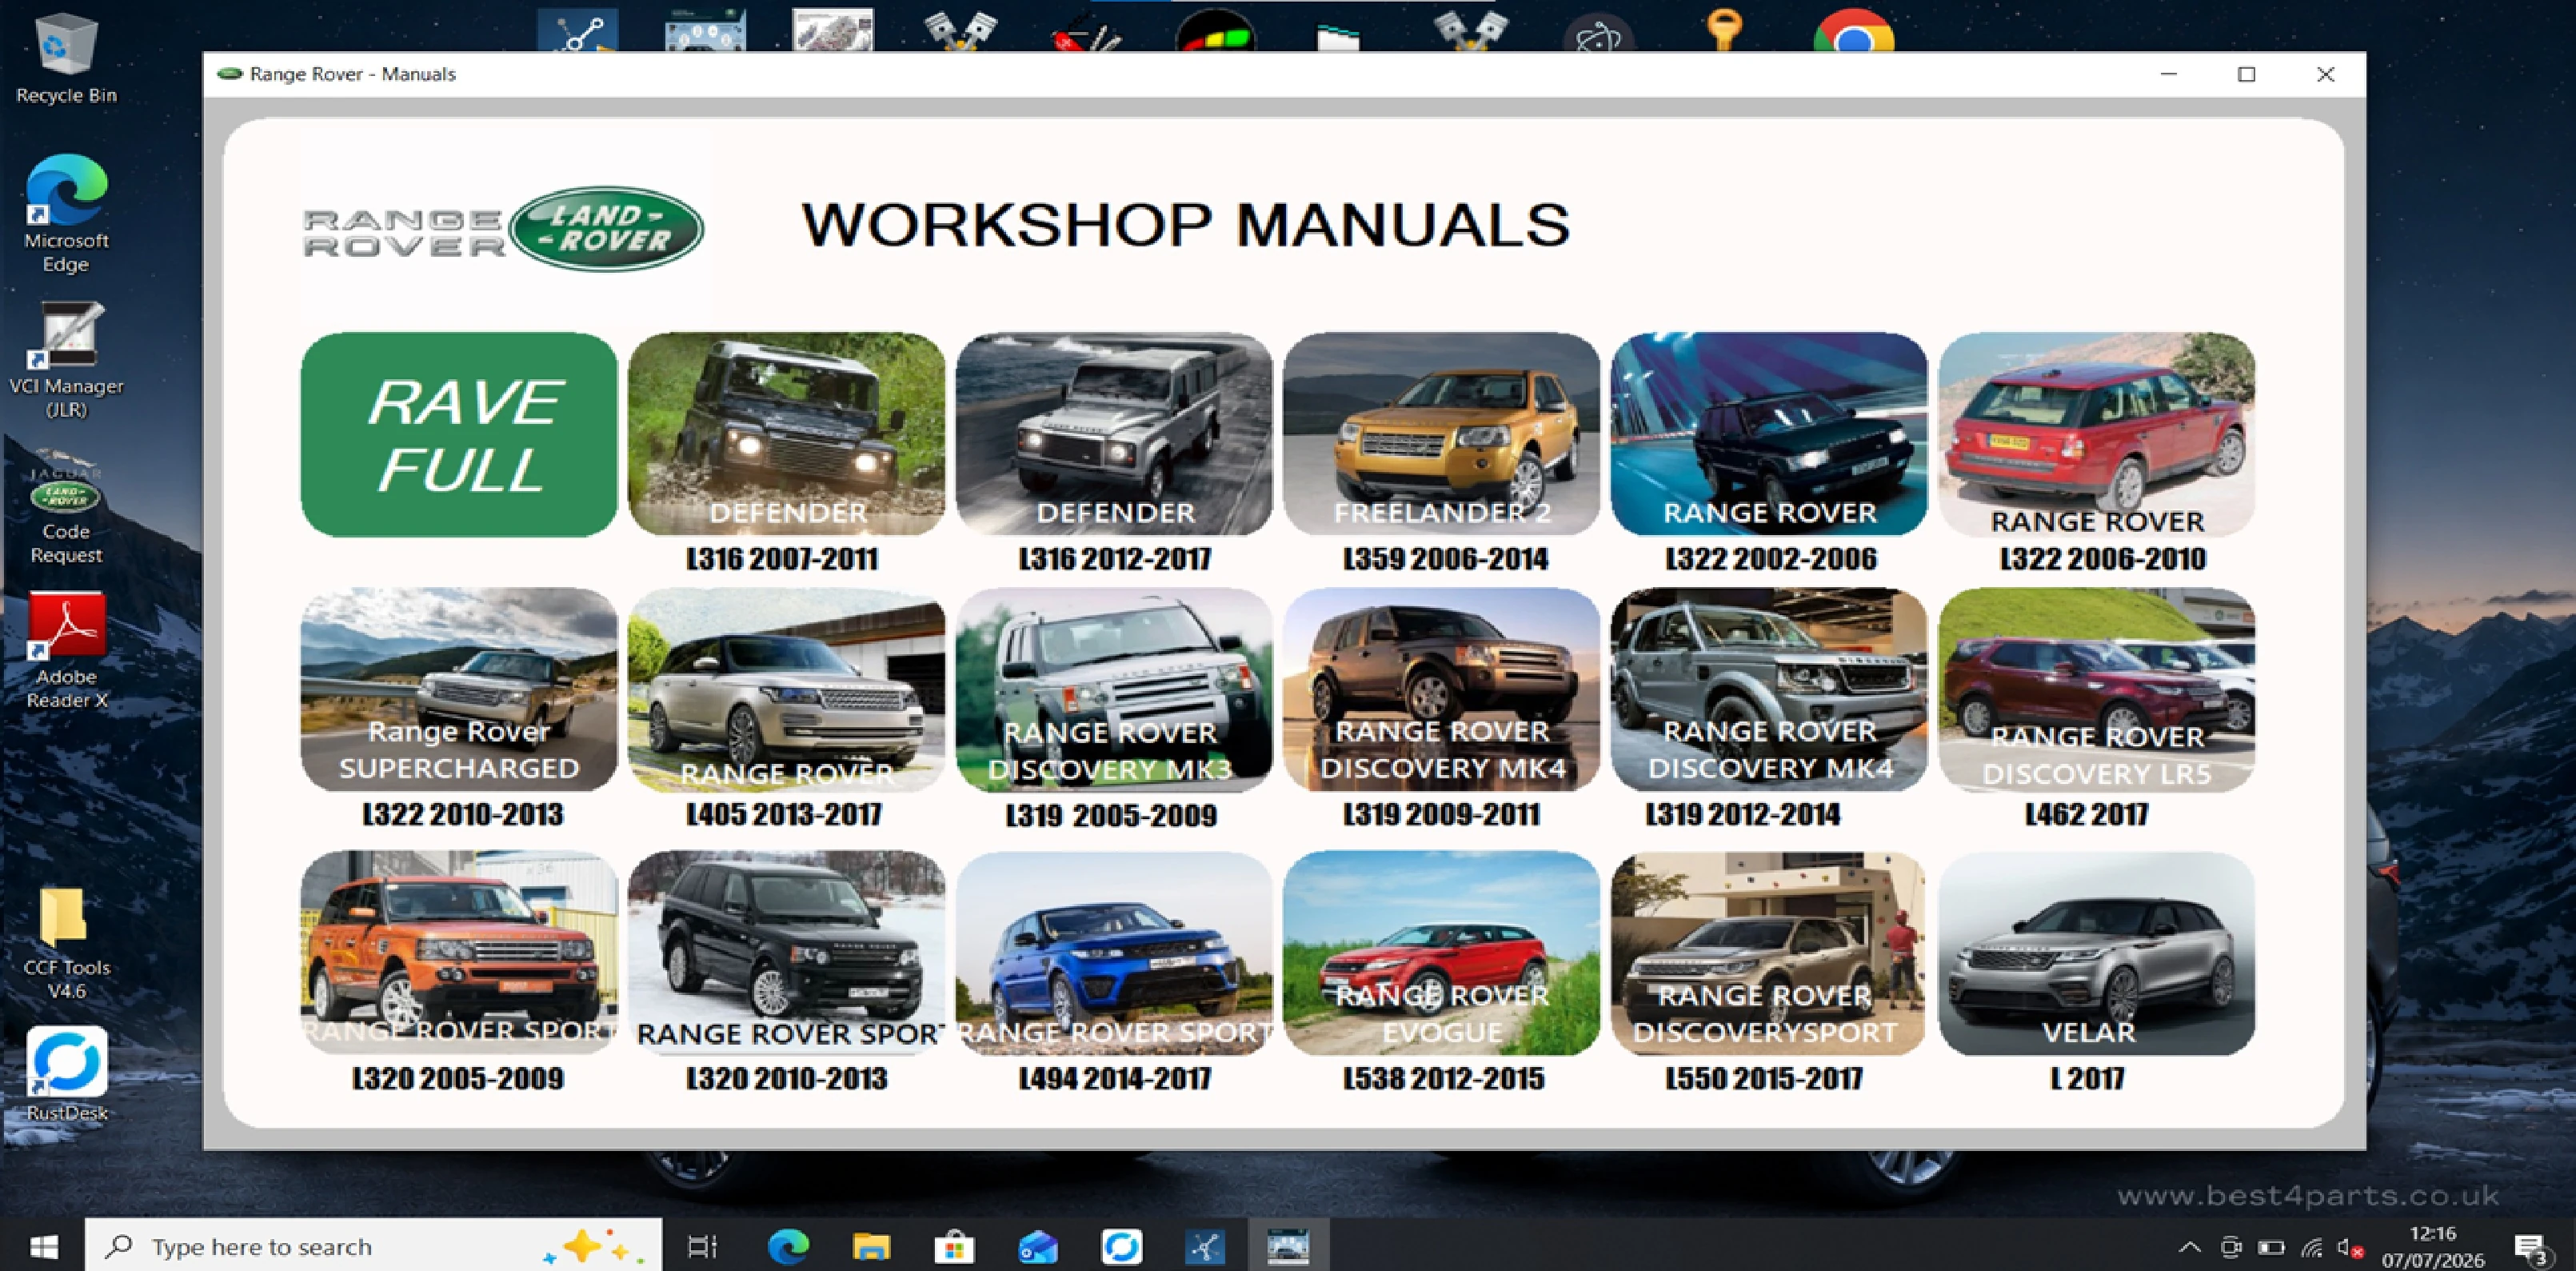Maximize the Range Rover Manuals window
Viewport: 2576px width, 1271px height.
pyautogui.click(x=2246, y=74)
